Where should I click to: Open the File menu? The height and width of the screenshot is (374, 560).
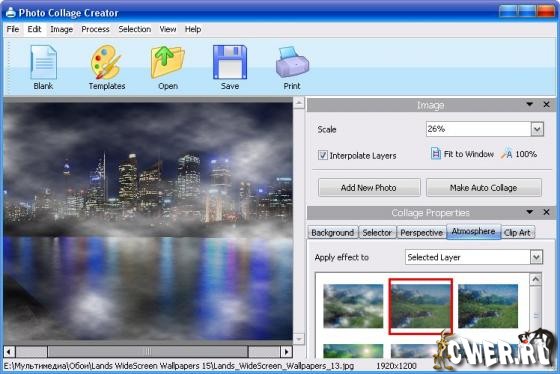coord(13,29)
